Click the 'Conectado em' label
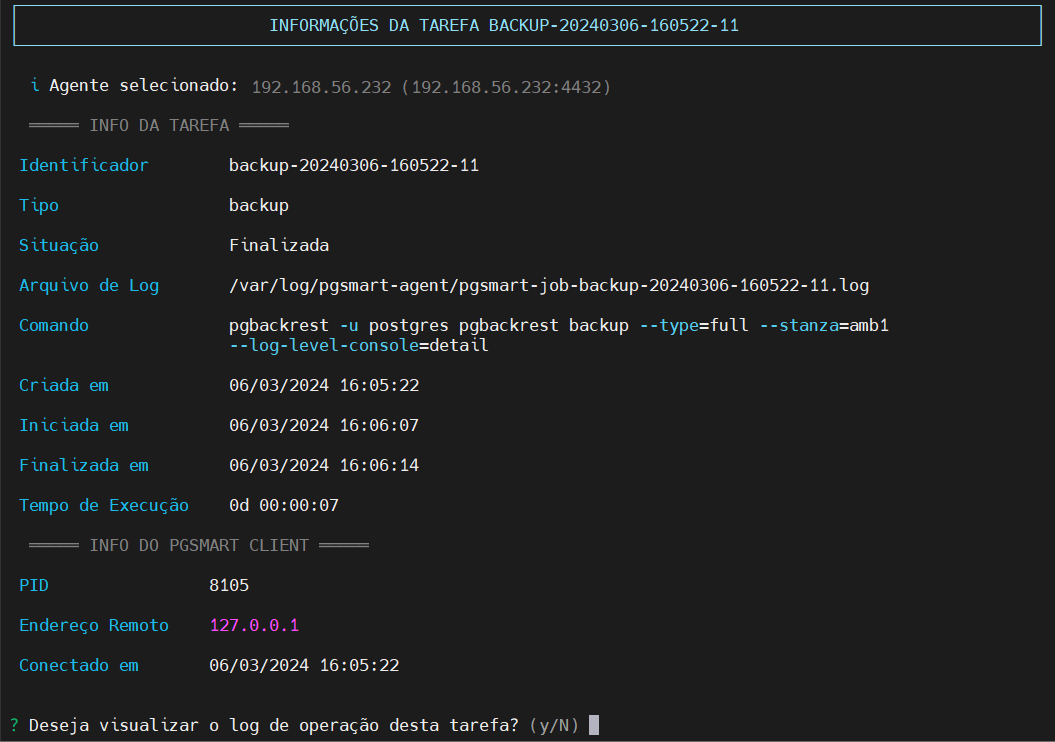 coord(79,666)
